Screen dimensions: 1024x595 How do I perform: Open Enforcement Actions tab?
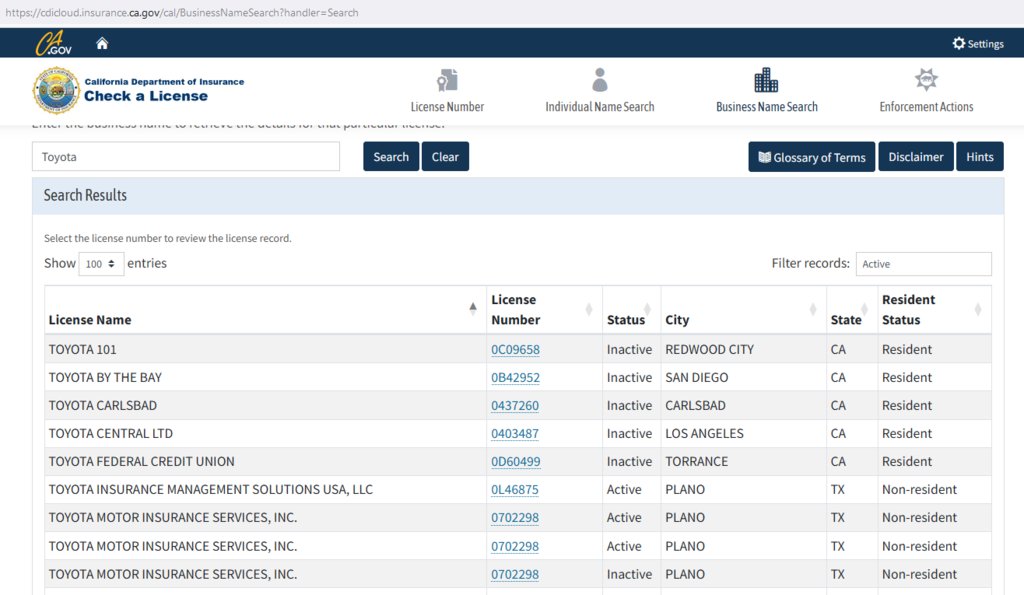click(x=926, y=106)
